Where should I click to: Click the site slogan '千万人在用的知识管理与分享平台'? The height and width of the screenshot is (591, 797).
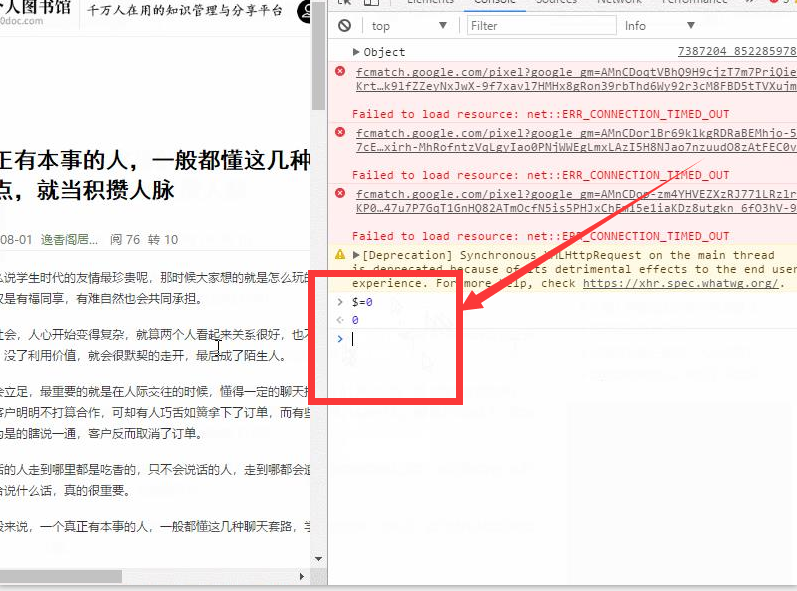coord(184,10)
